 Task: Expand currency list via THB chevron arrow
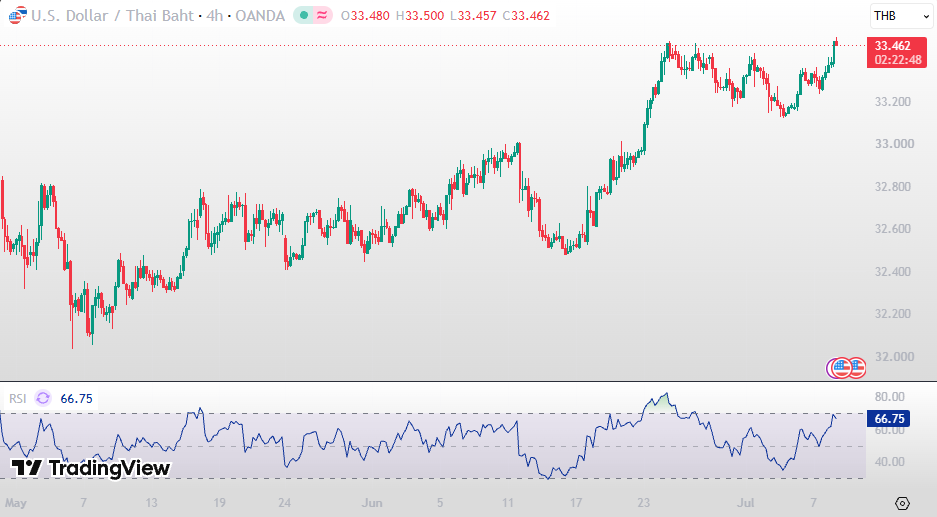pyautogui.click(x=926, y=17)
